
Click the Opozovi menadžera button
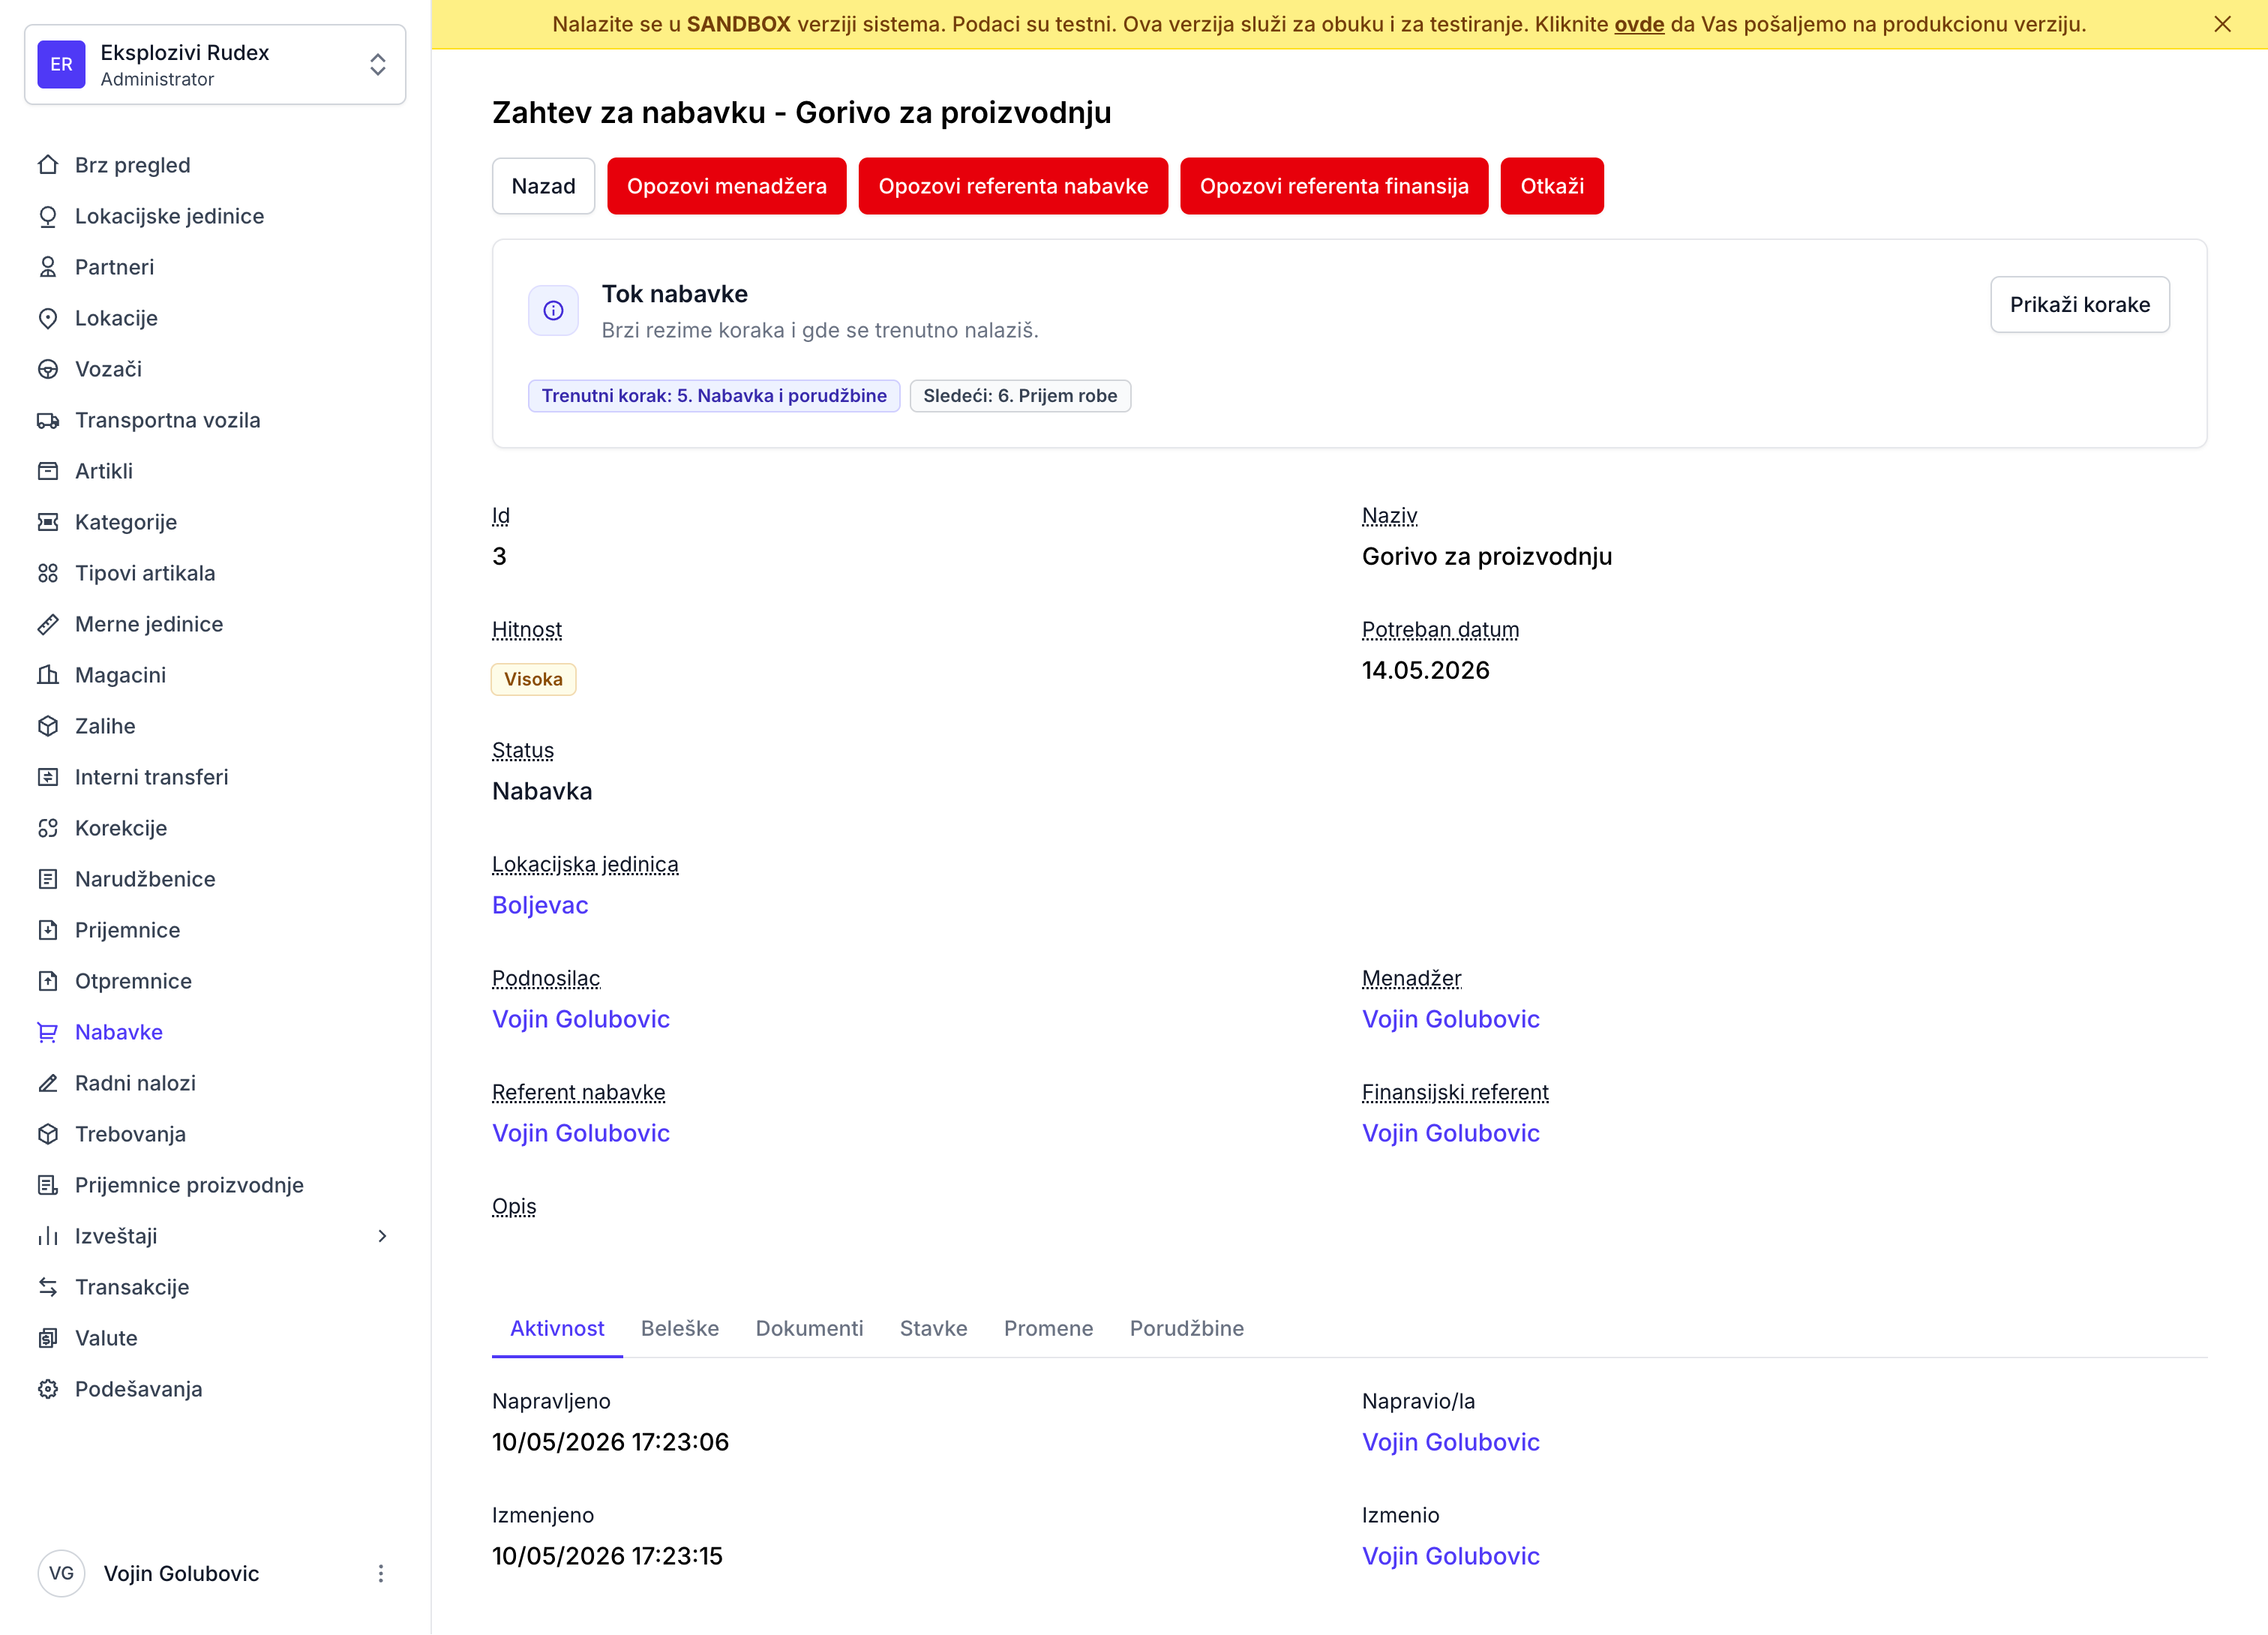726,186
